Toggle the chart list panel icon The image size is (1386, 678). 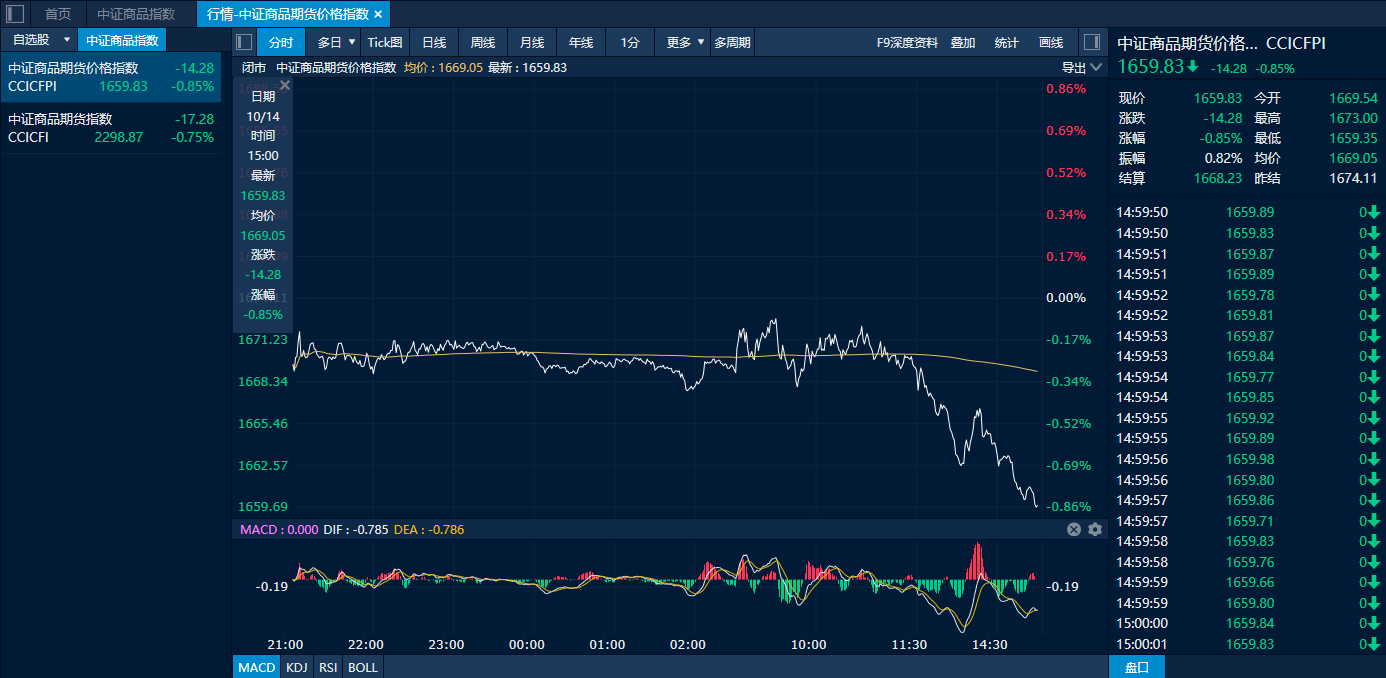(243, 42)
